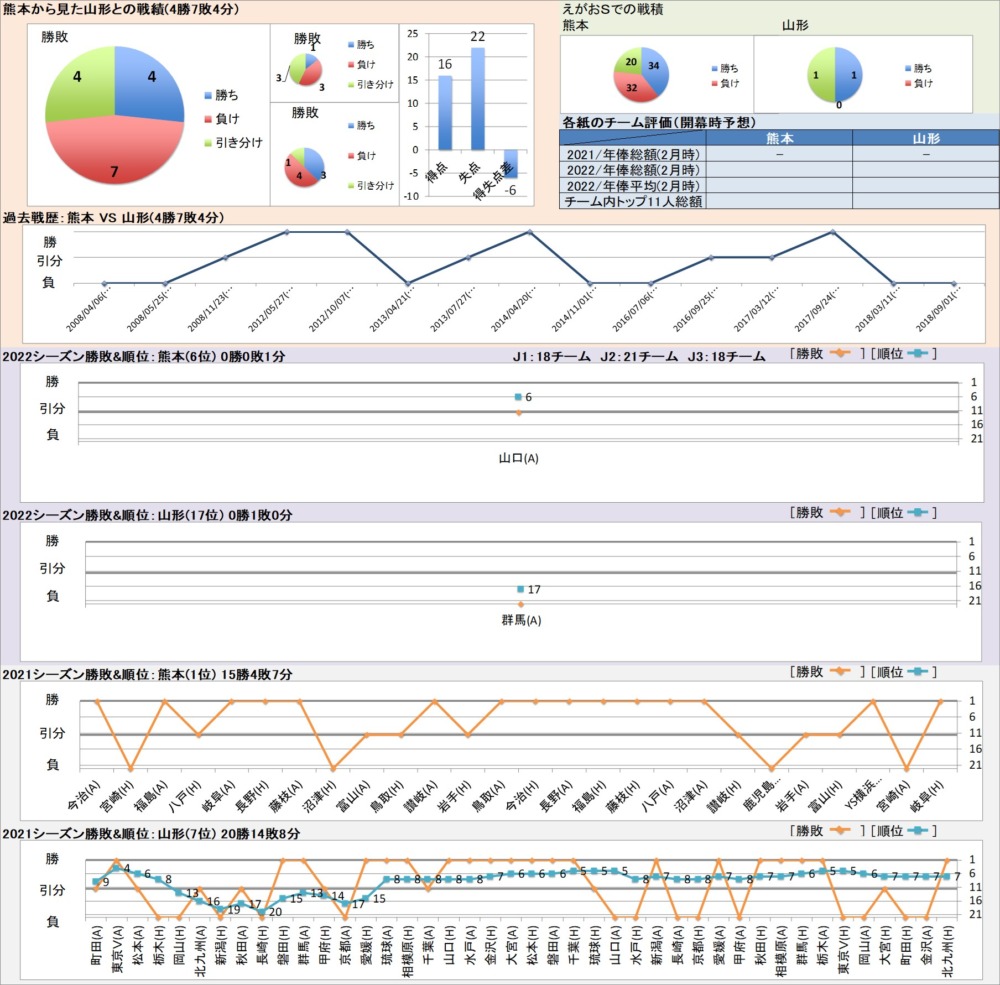Select the rank 17 marker above 群馬(A)

520,589
